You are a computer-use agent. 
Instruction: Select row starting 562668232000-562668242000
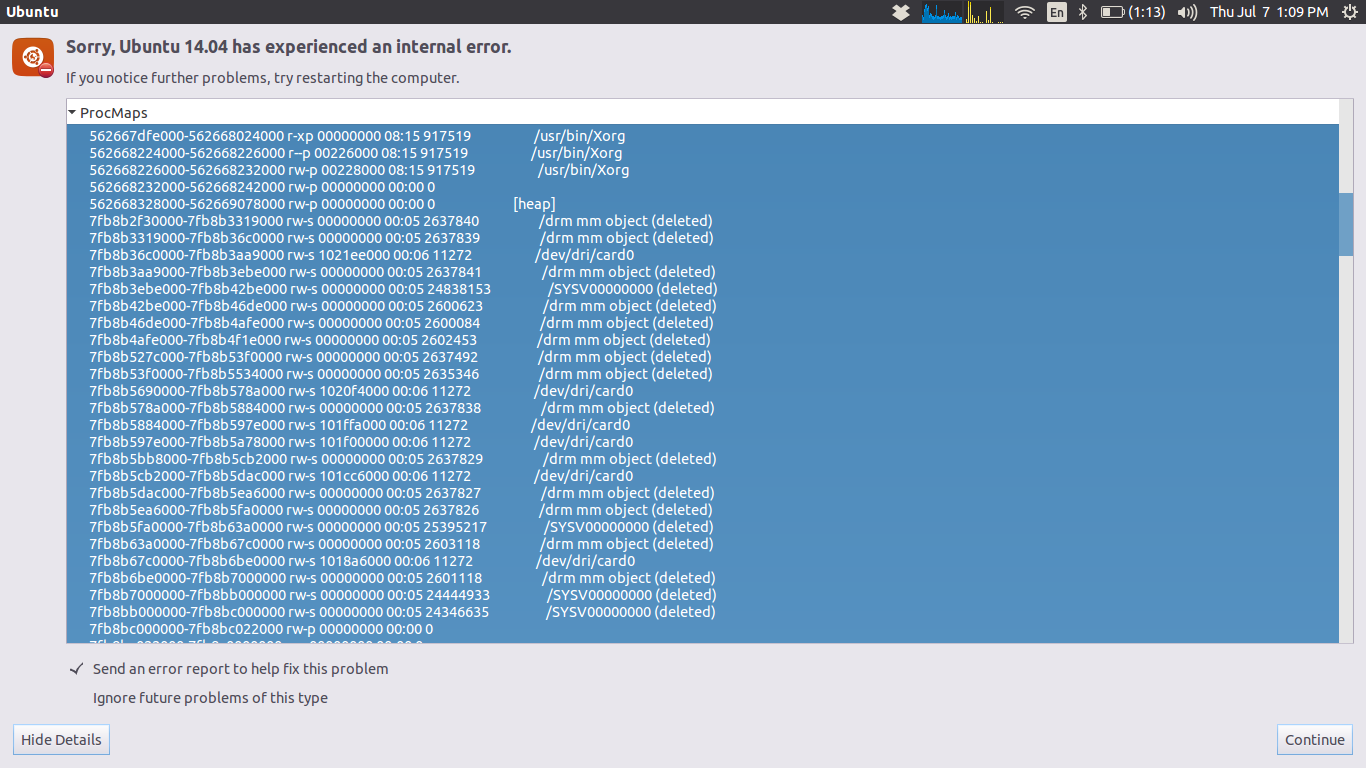(702, 187)
